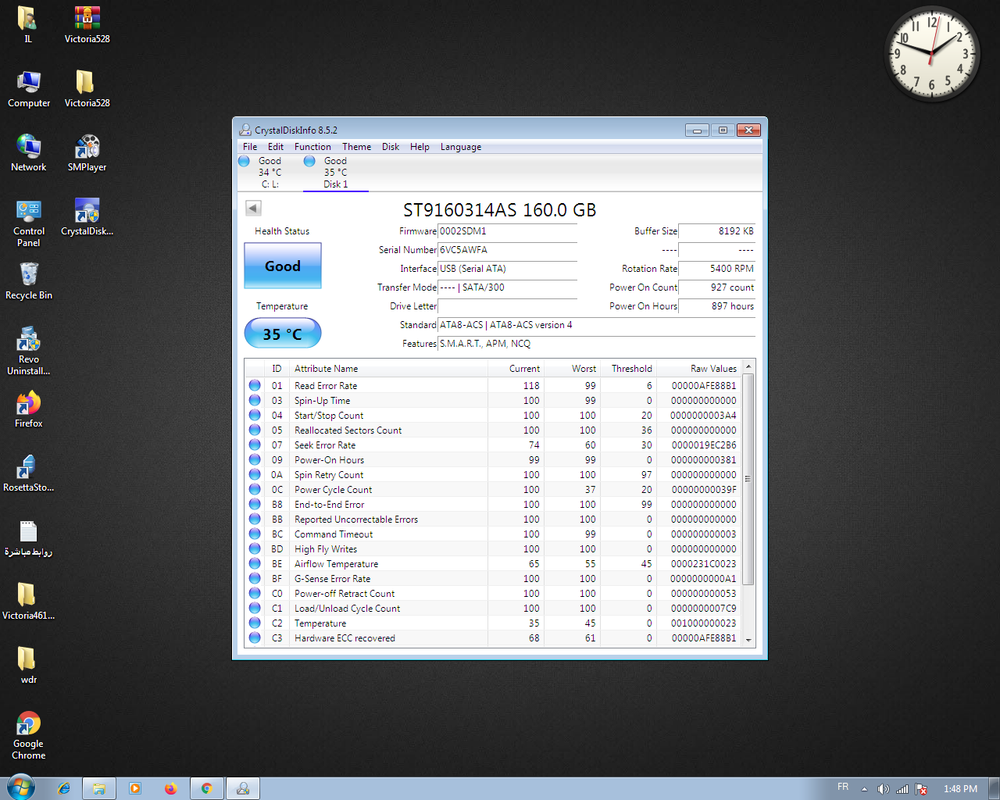Select the G-Sense Error Rate row

pos(493,579)
